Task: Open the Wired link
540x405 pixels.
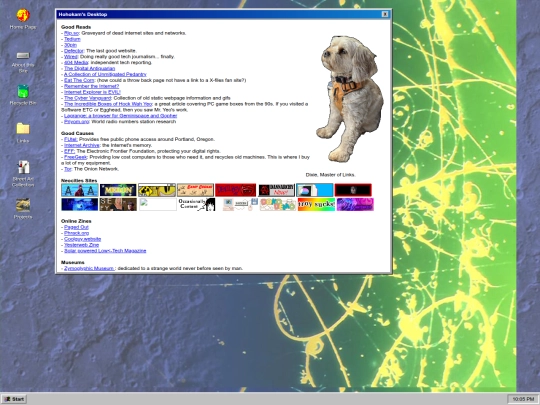Action: (x=71, y=57)
